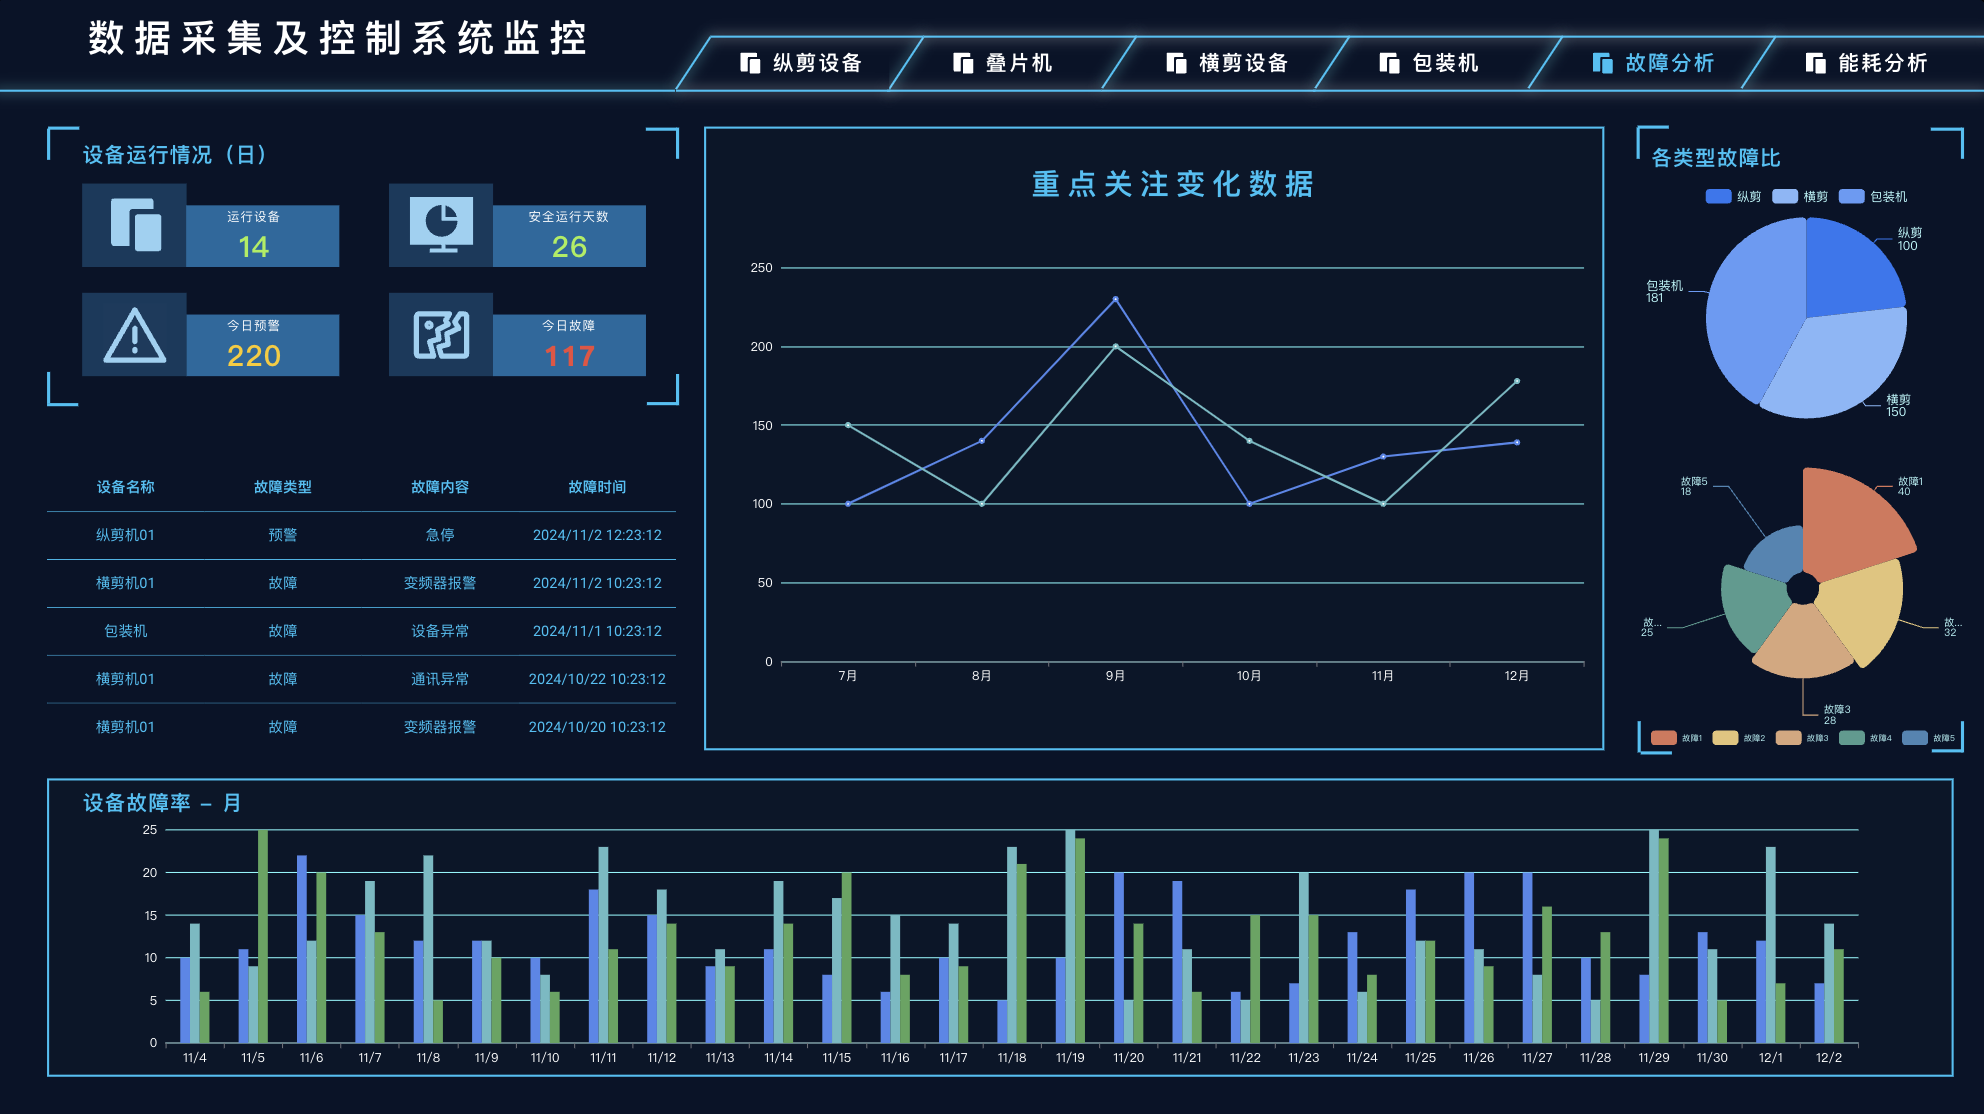Viewport: 1984px width, 1114px height.
Task: Click the 故障1 orange rose chart segment
Action: tap(1850, 520)
